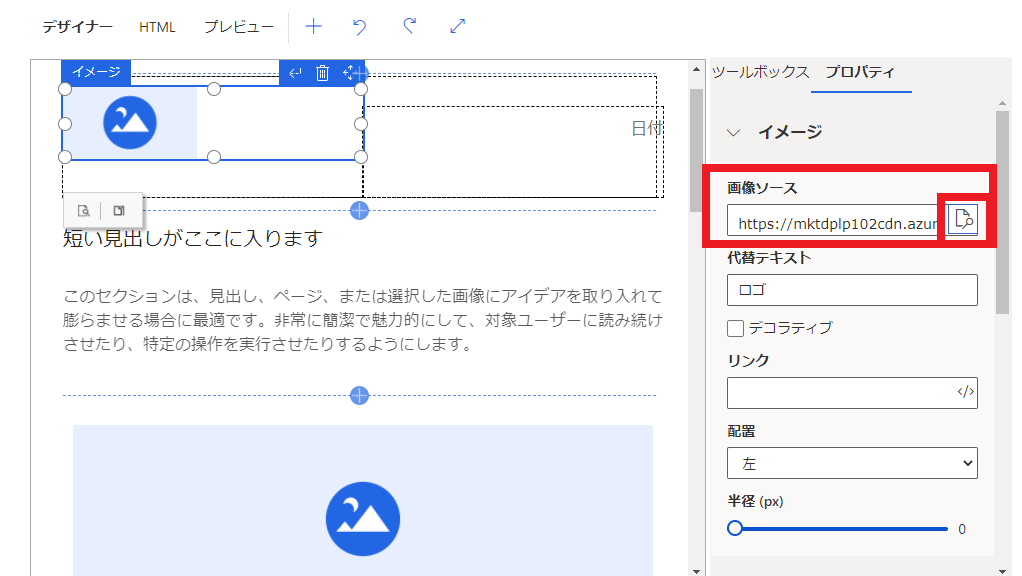Click the personalization code icon in リンク field
The height and width of the screenshot is (576, 1022).
tap(964, 393)
